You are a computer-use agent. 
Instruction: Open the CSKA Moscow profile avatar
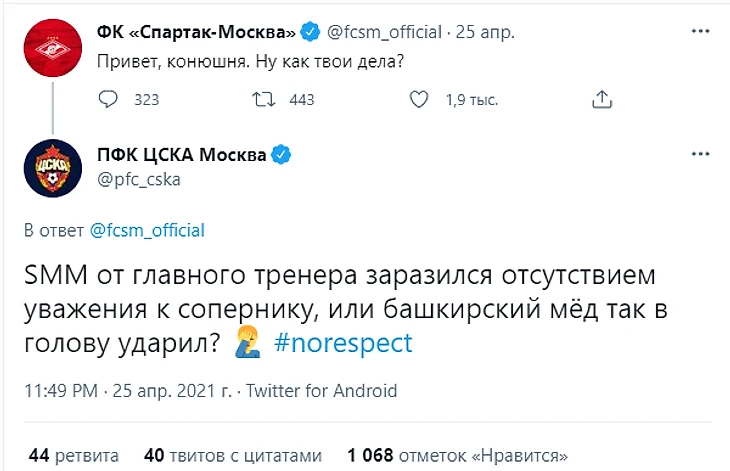coord(53,167)
